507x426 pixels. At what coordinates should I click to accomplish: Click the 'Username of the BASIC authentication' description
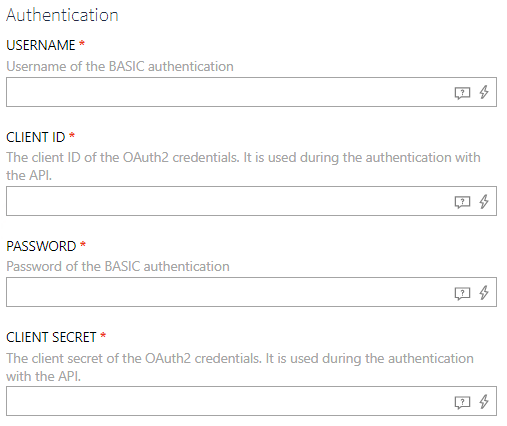pyautogui.click(x=120, y=67)
